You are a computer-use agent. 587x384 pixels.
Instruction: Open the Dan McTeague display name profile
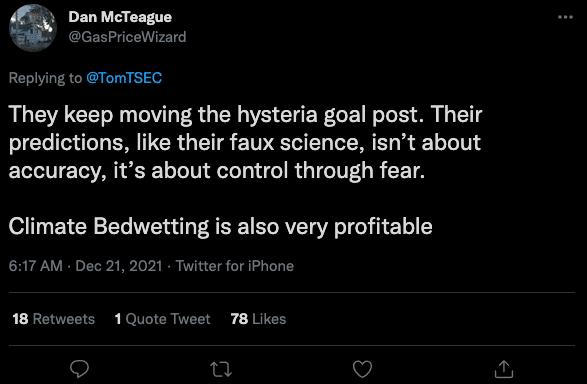tap(120, 17)
